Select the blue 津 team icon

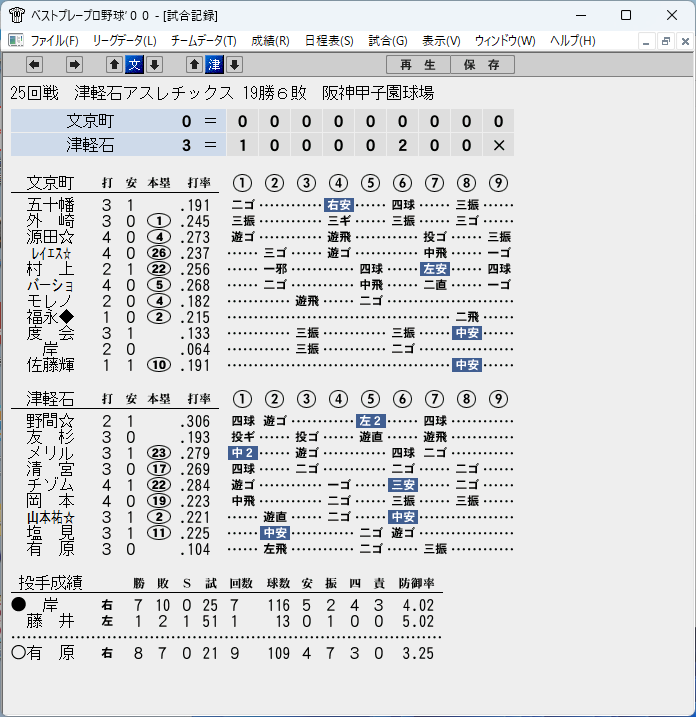(214, 64)
